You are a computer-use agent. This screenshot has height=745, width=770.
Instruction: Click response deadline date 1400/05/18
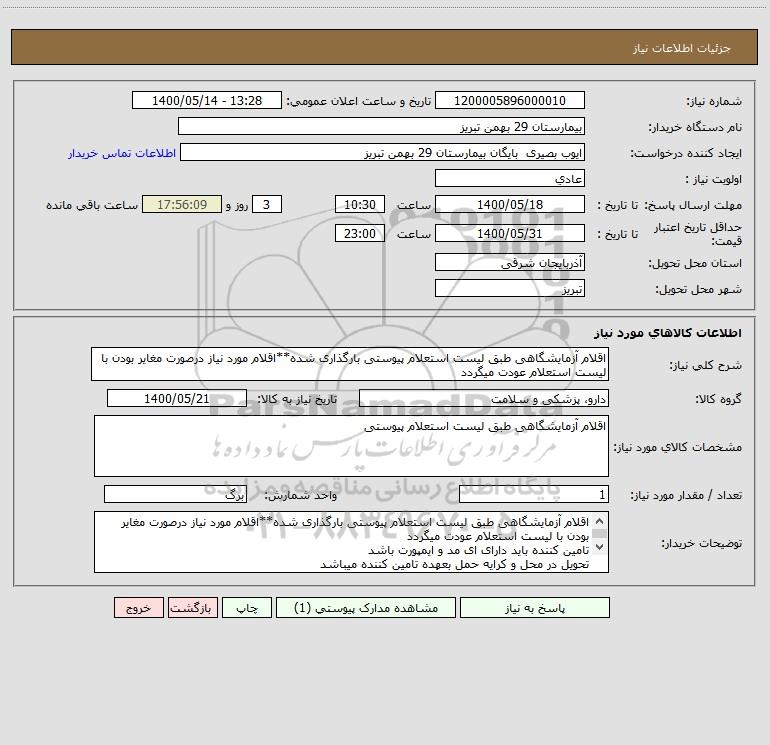tap(510, 204)
